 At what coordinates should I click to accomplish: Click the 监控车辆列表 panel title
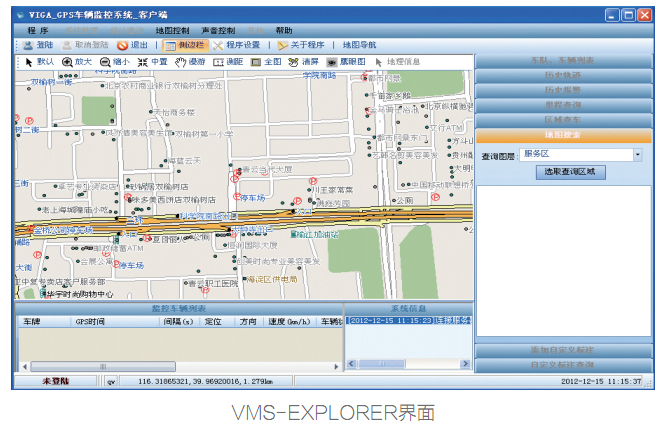(179, 308)
